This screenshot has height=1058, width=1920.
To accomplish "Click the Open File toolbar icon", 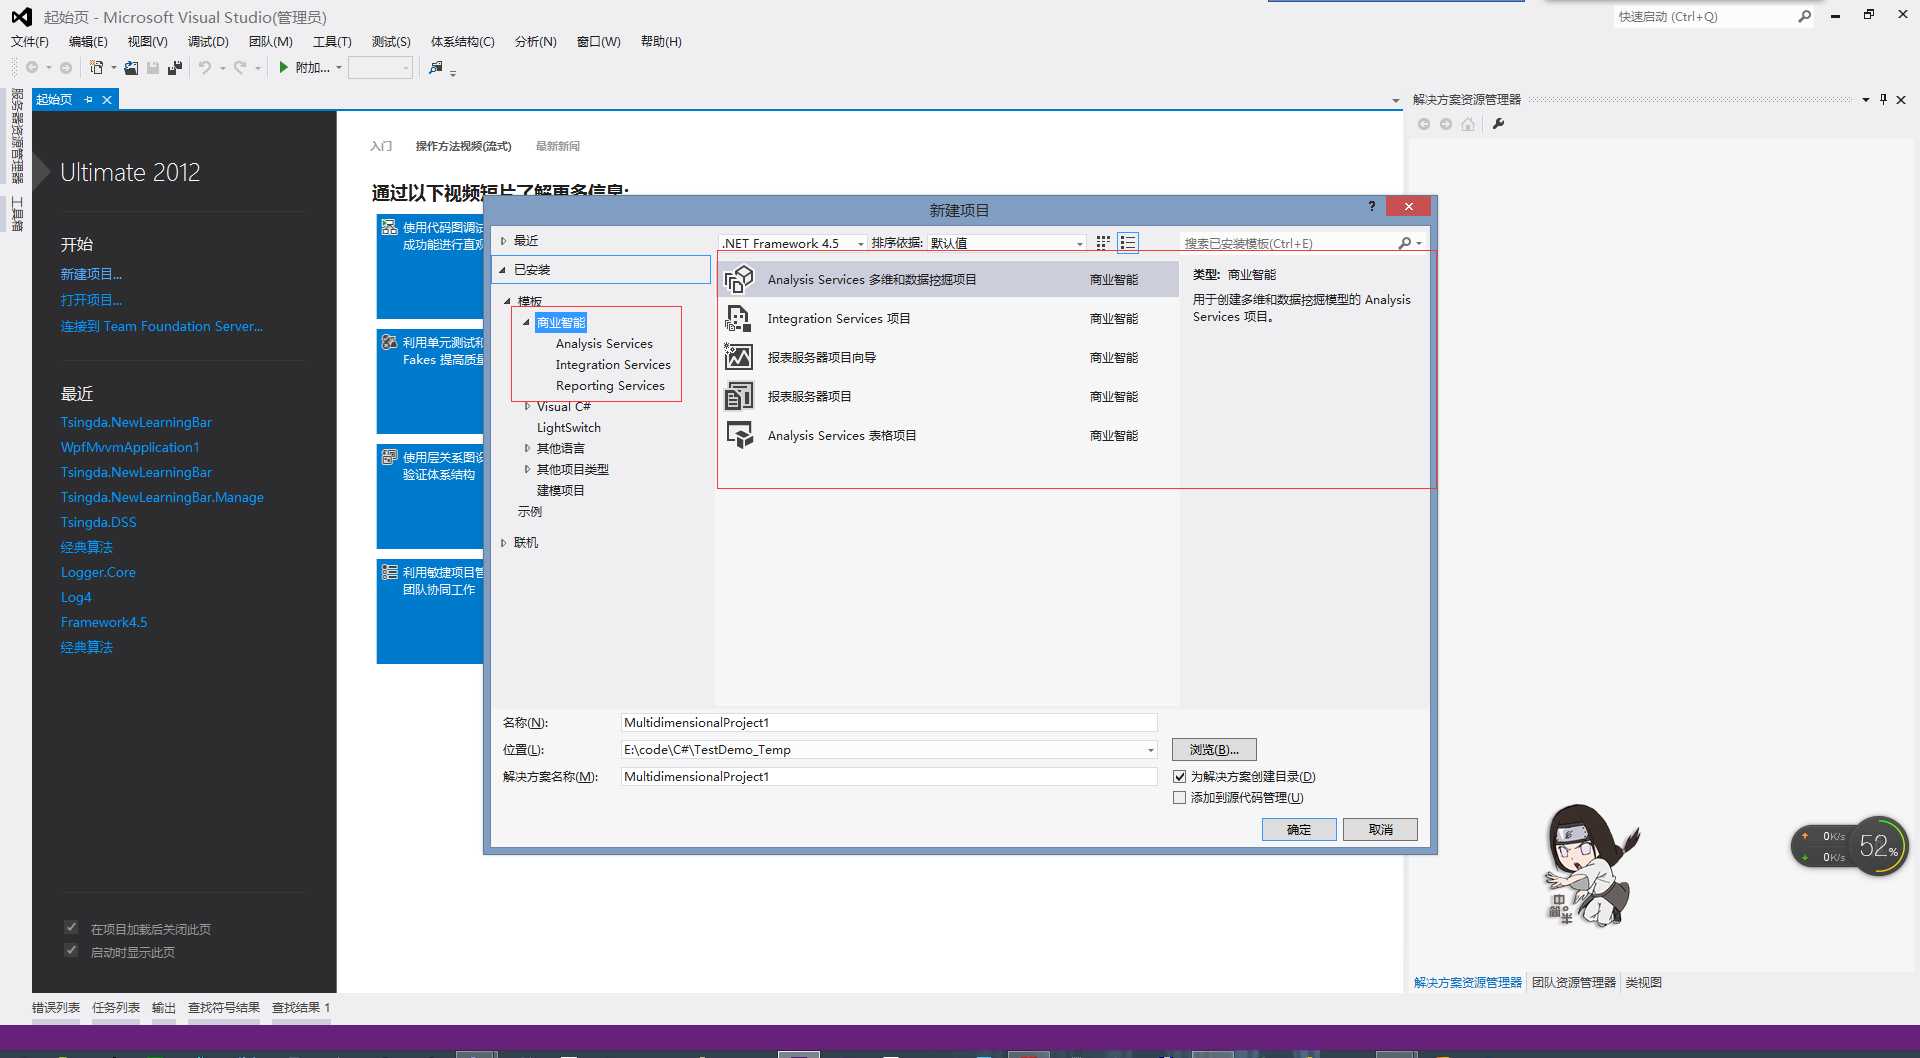I will click(131, 67).
